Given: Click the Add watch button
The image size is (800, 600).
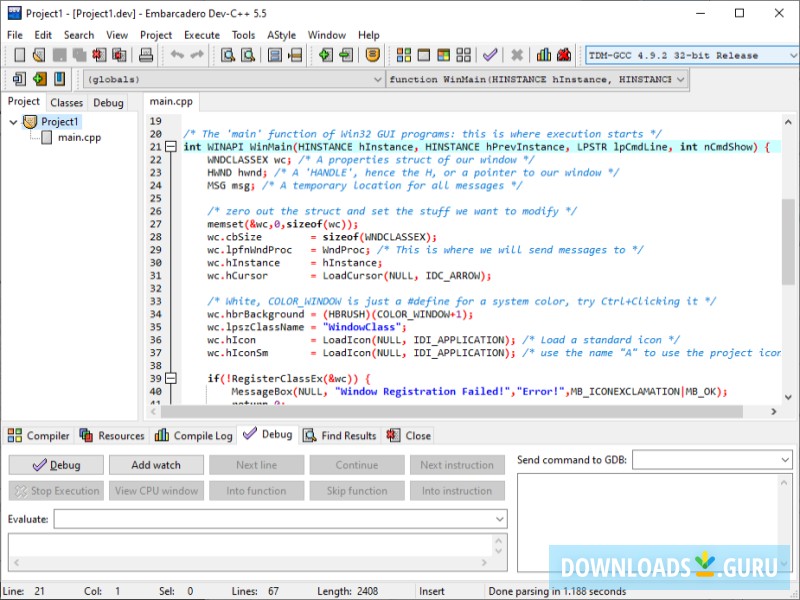Looking at the screenshot, I should [x=156, y=465].
